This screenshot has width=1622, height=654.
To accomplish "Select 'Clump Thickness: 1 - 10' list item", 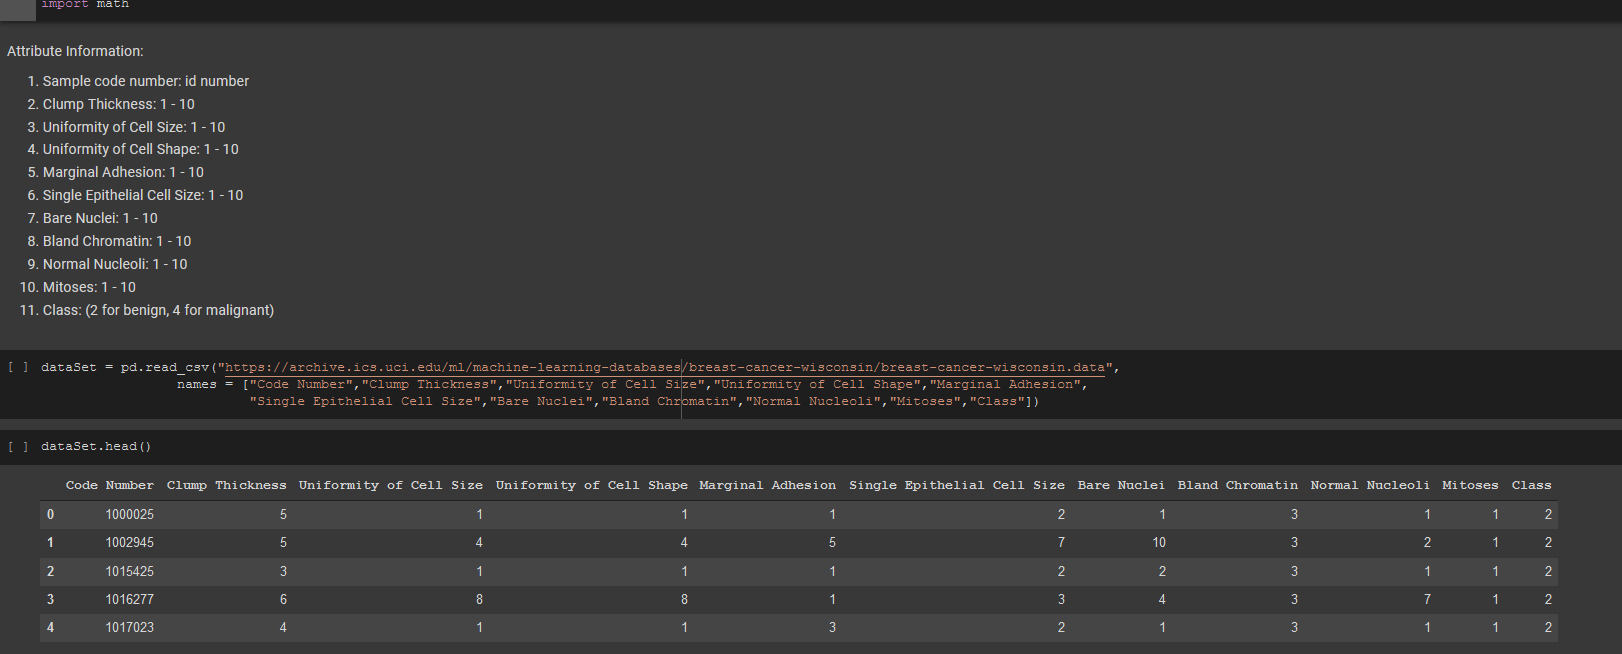I will coord(119,104).
